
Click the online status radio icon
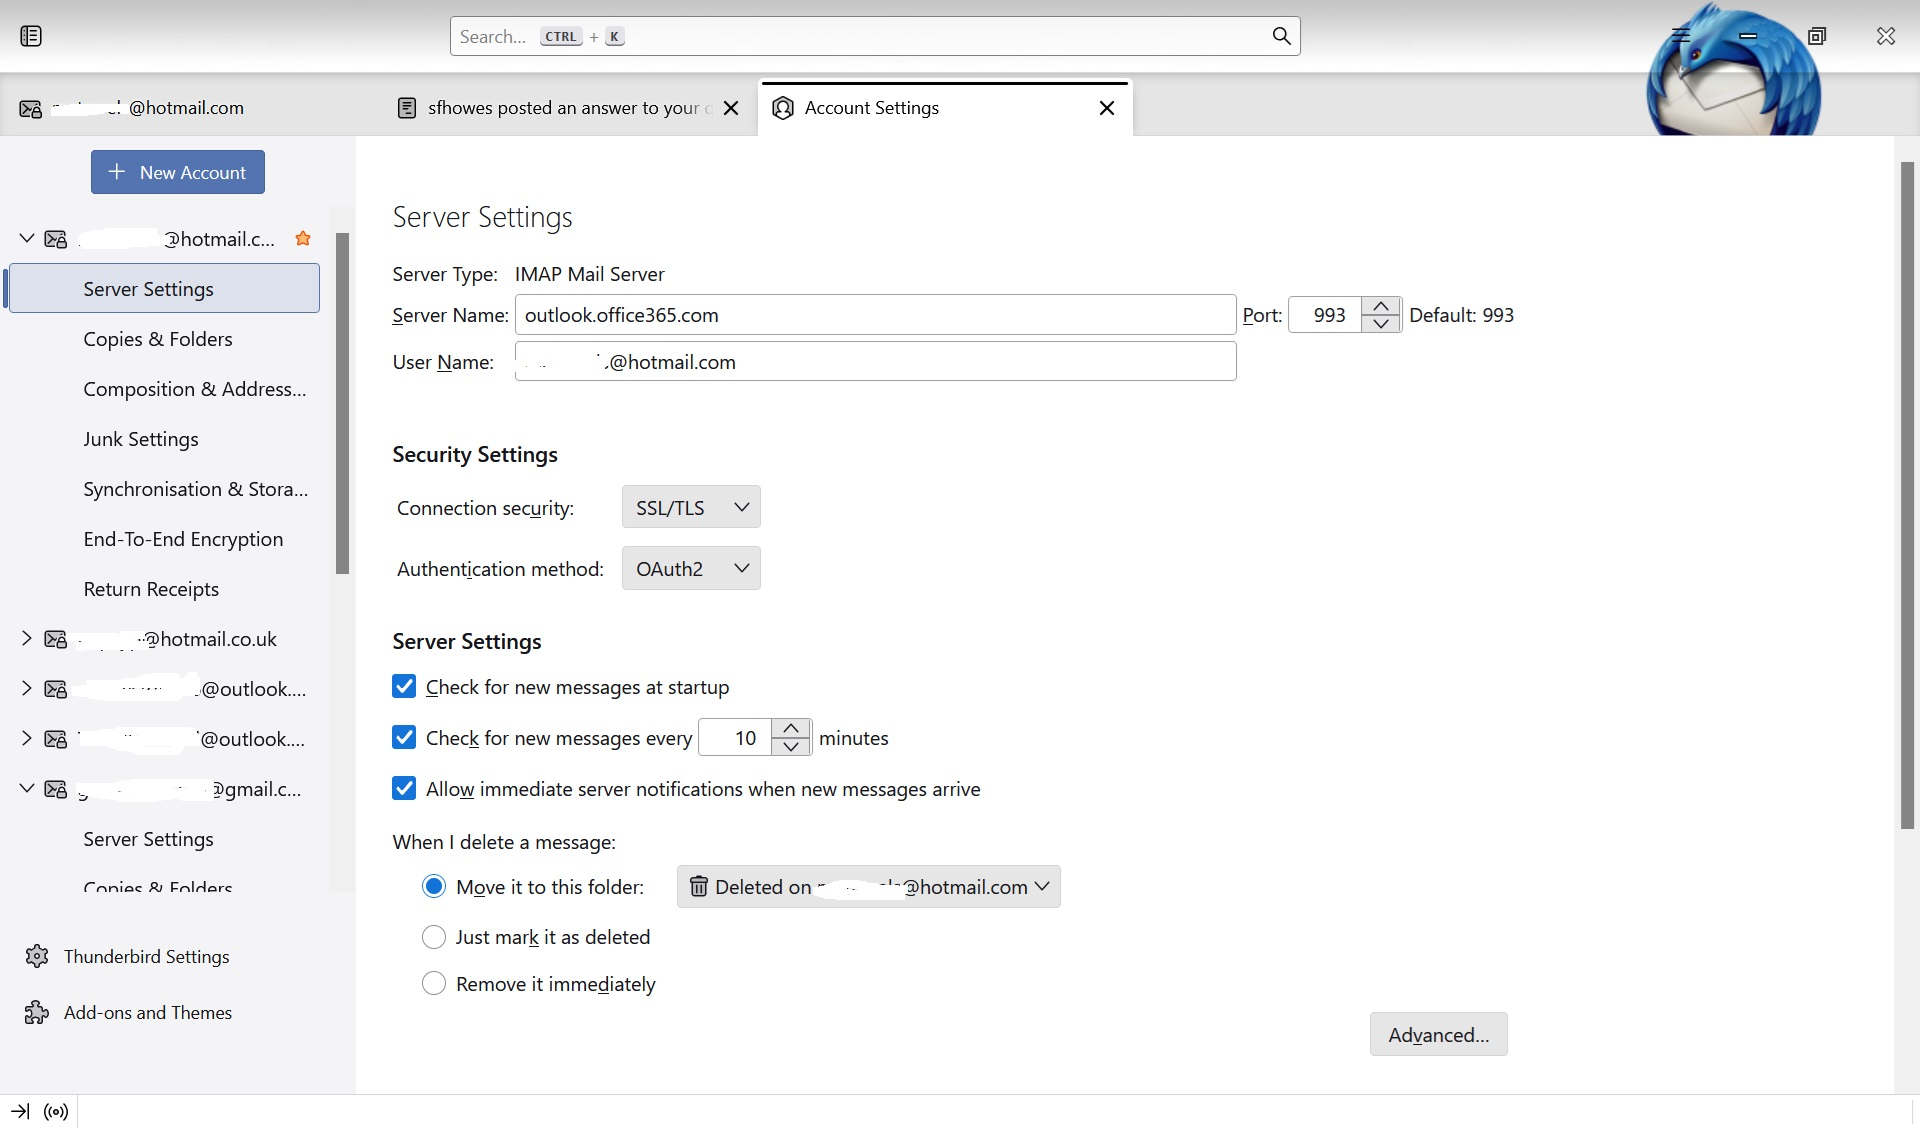(x=56, y=1111)
